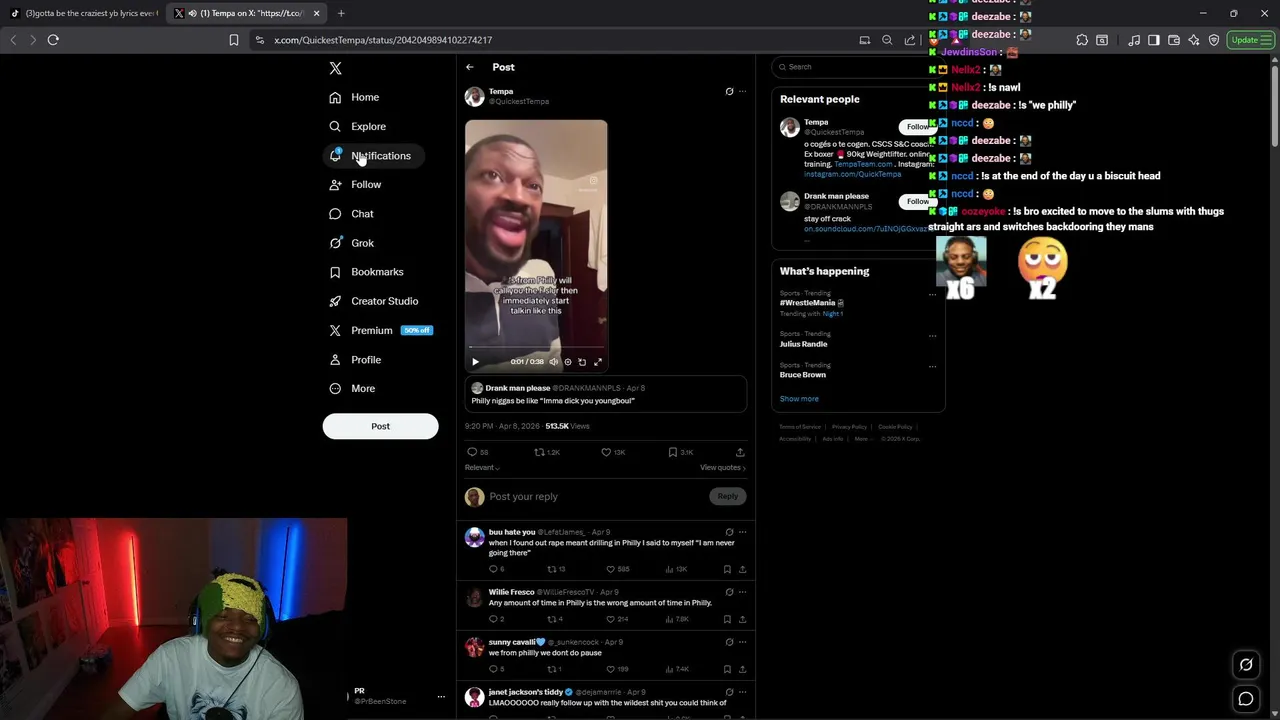This screenshot has height=720, width=1280.
Task: Open Bookmarks in the sidebar
Action: point(367,272)
